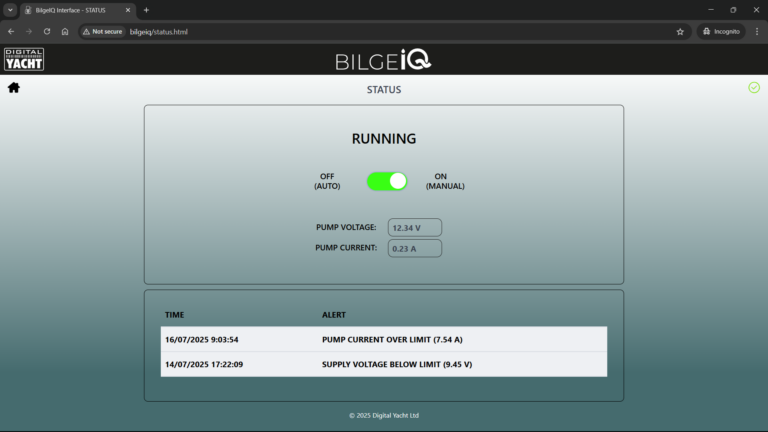Image resolution: width=768 pixels, height=432 pixels.
Task: Select the Pump Current Over Limit alert row
Action: pyautogui.click(x=384, y=340)
